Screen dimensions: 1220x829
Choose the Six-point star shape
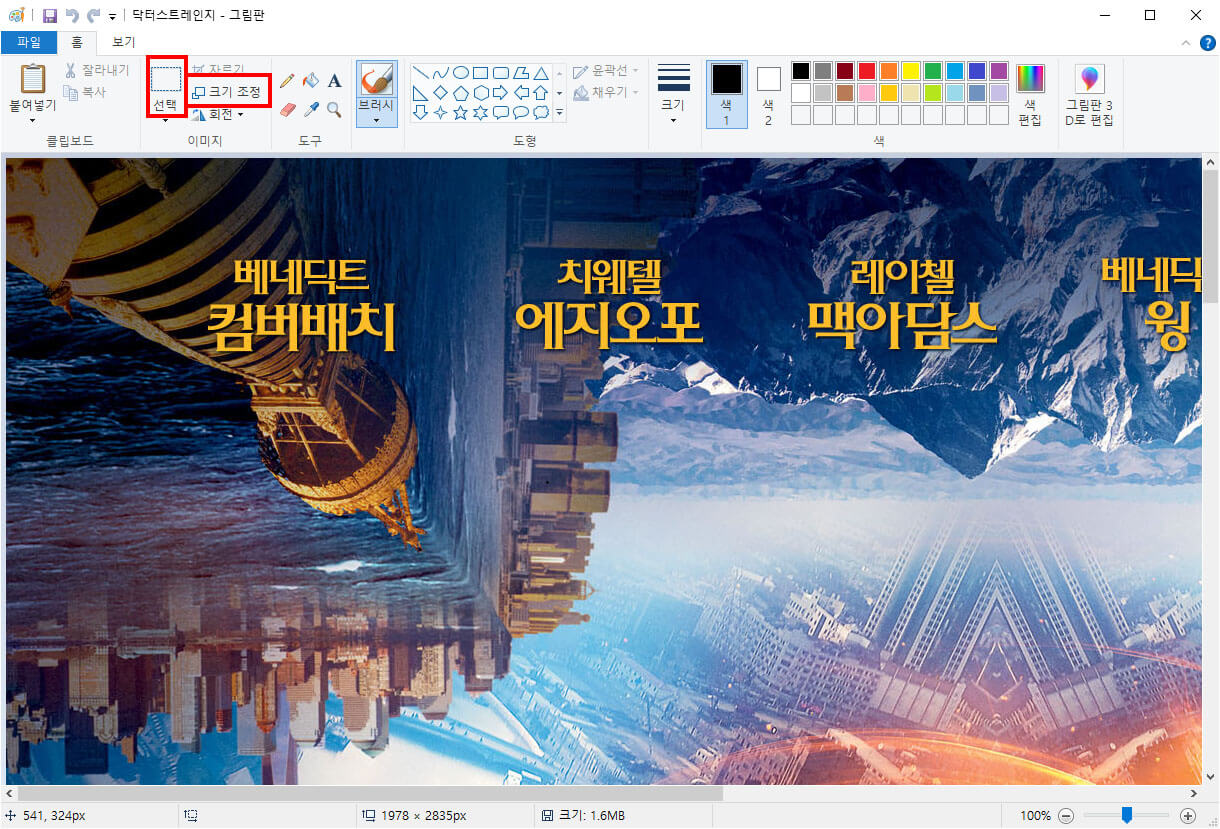pos(481,113)
